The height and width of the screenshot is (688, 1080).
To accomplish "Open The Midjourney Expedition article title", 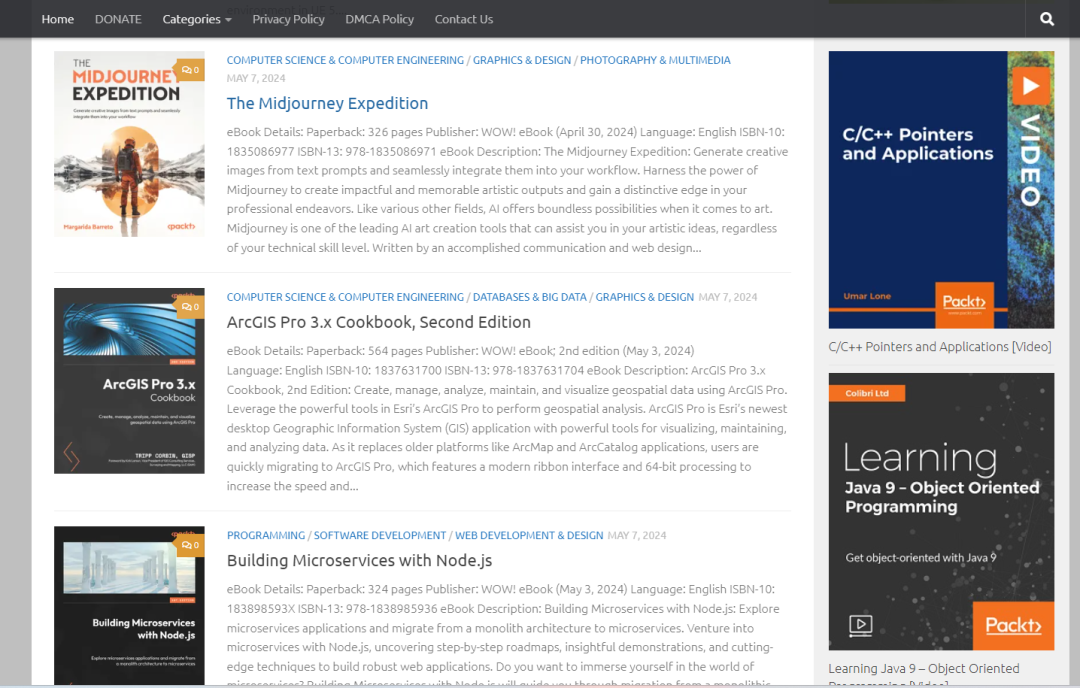I will click(327, 103).
